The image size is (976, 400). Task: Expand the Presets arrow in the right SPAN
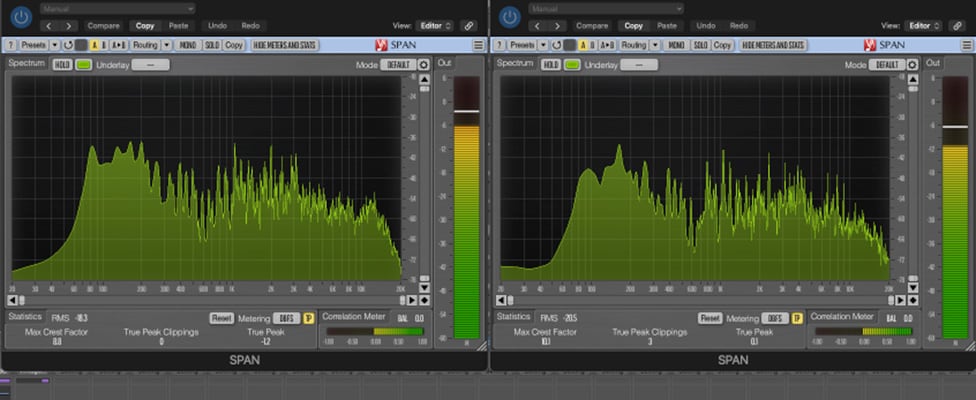tap(543, 45)
